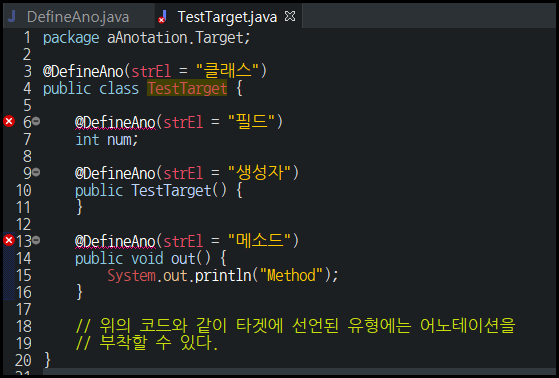Click the println call on line 15

[223, 275]
